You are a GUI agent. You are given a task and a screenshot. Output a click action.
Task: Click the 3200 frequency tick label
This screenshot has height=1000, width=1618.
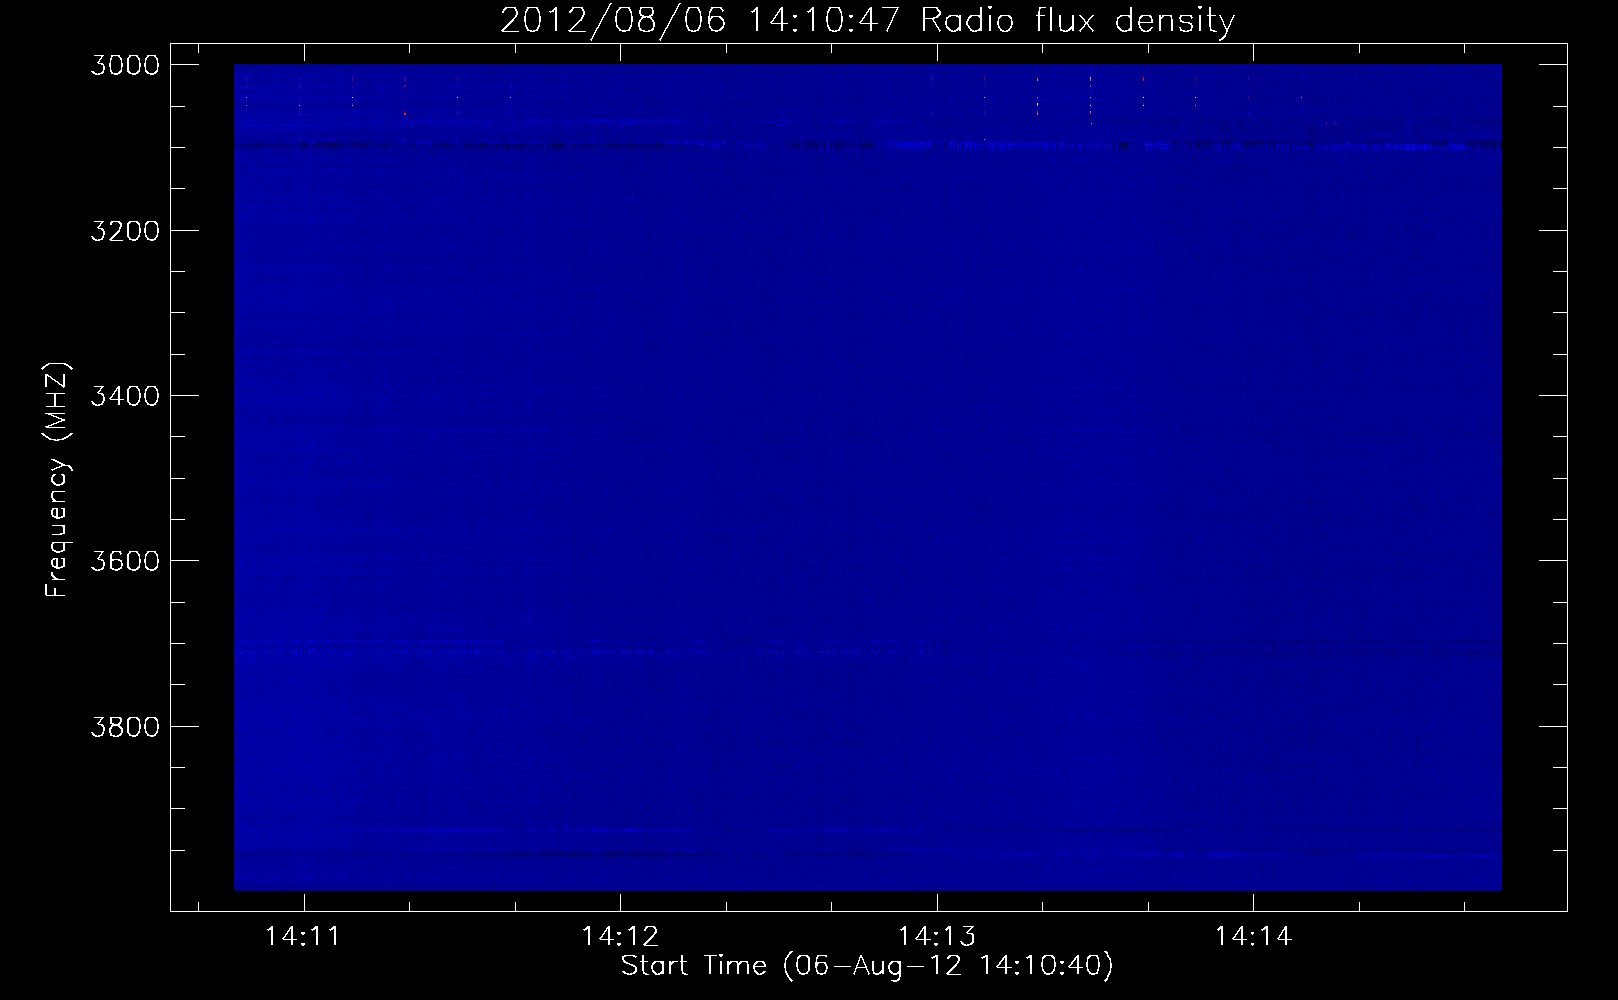[x=125, y=231]
